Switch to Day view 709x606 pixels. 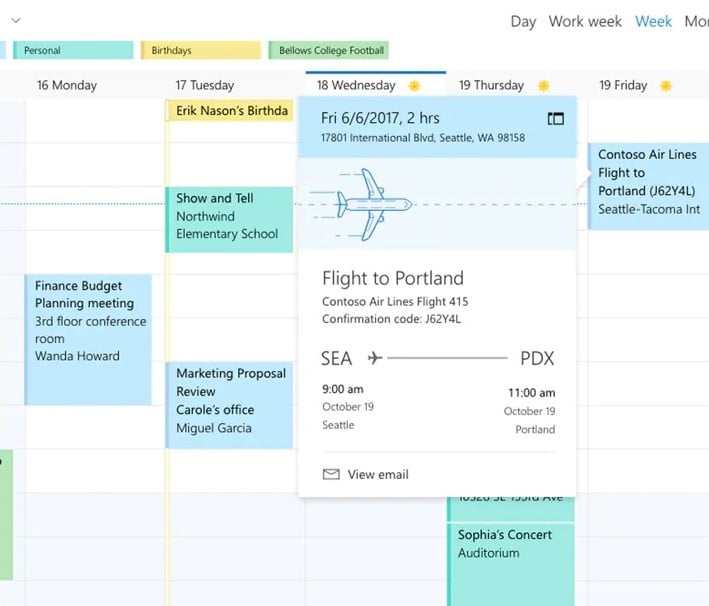(523, 21)
